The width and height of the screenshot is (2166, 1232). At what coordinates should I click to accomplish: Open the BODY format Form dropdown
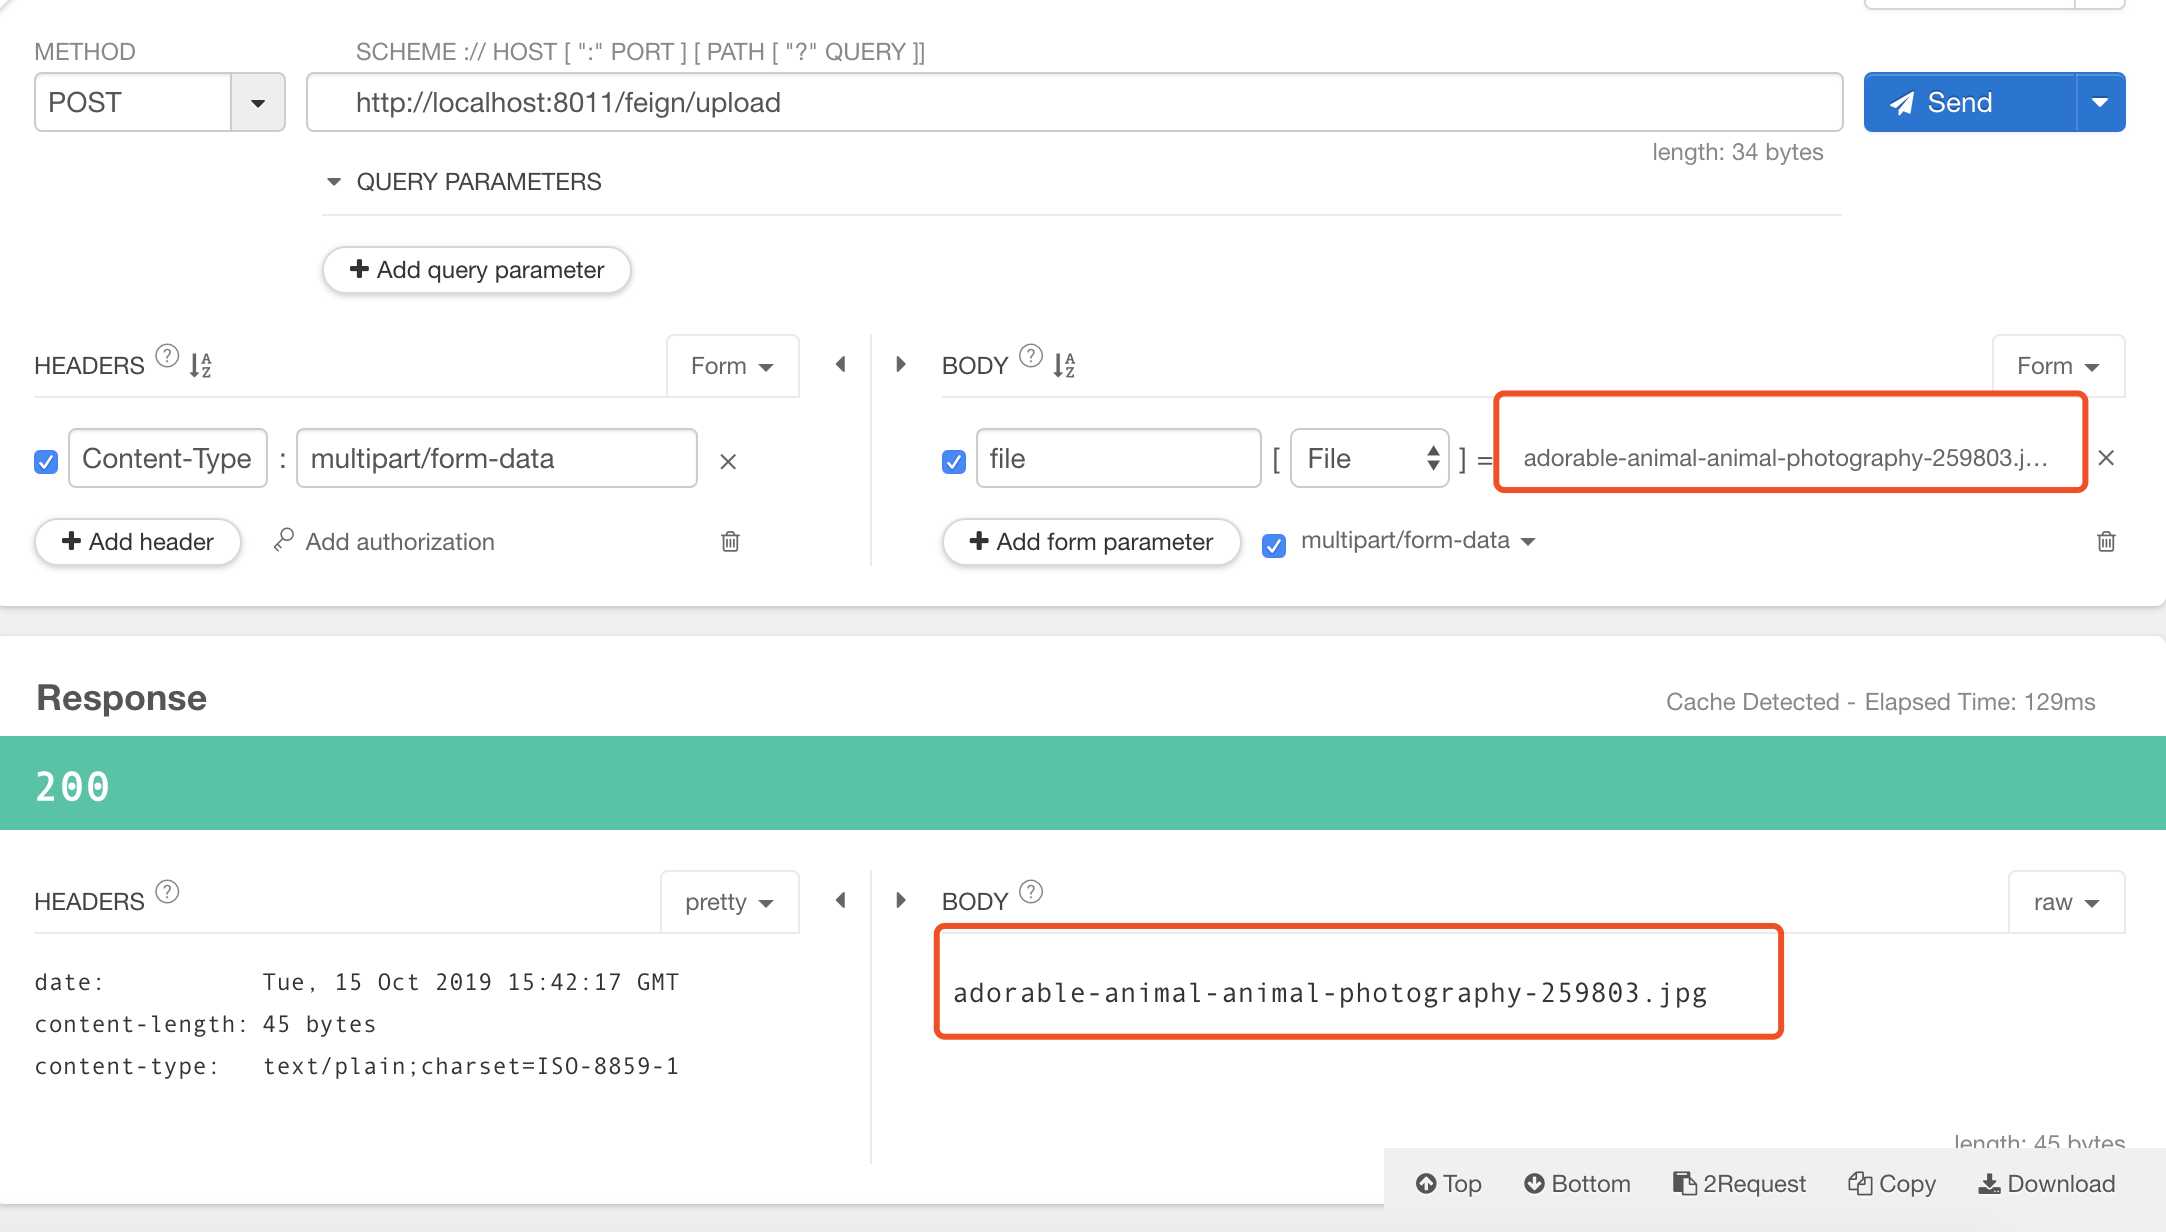[2059, 363]
